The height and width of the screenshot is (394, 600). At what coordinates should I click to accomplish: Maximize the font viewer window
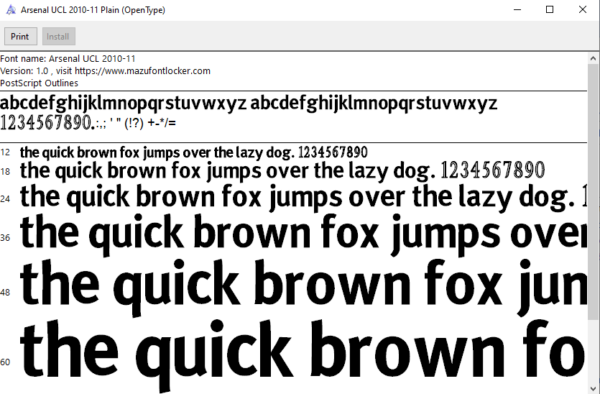[x=549, y=10]
